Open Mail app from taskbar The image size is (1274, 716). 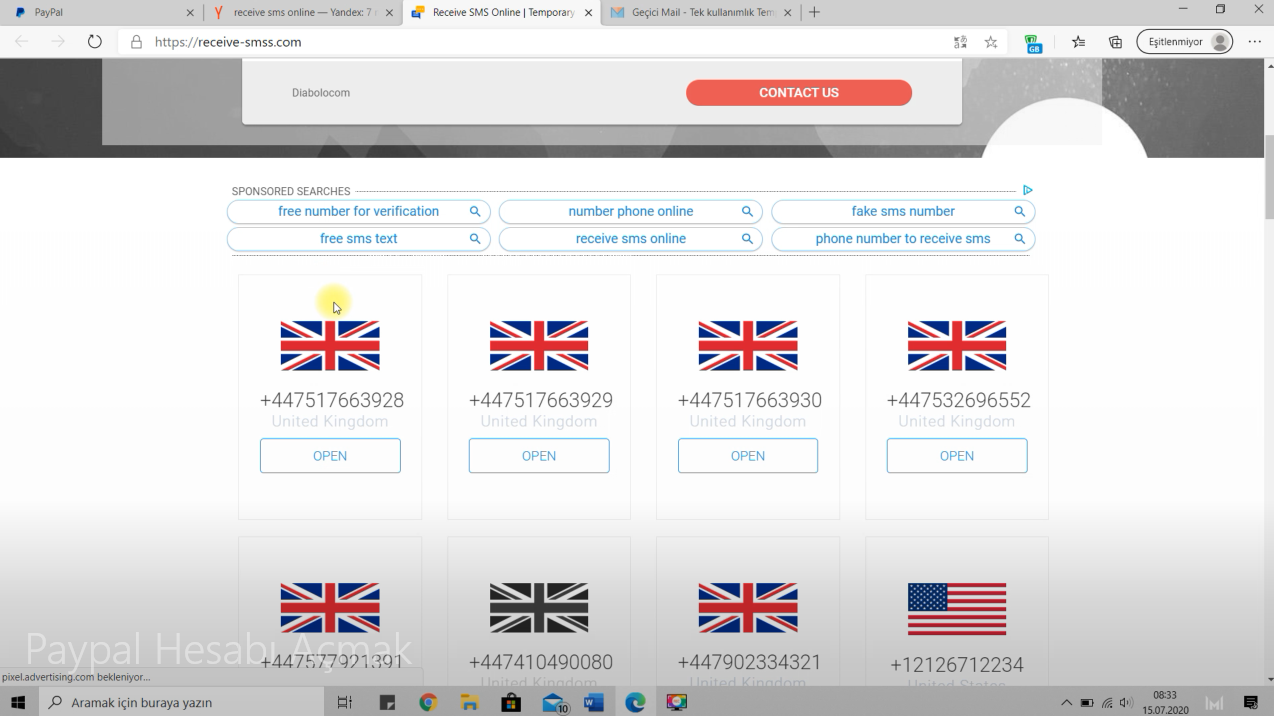pos(554,704)
